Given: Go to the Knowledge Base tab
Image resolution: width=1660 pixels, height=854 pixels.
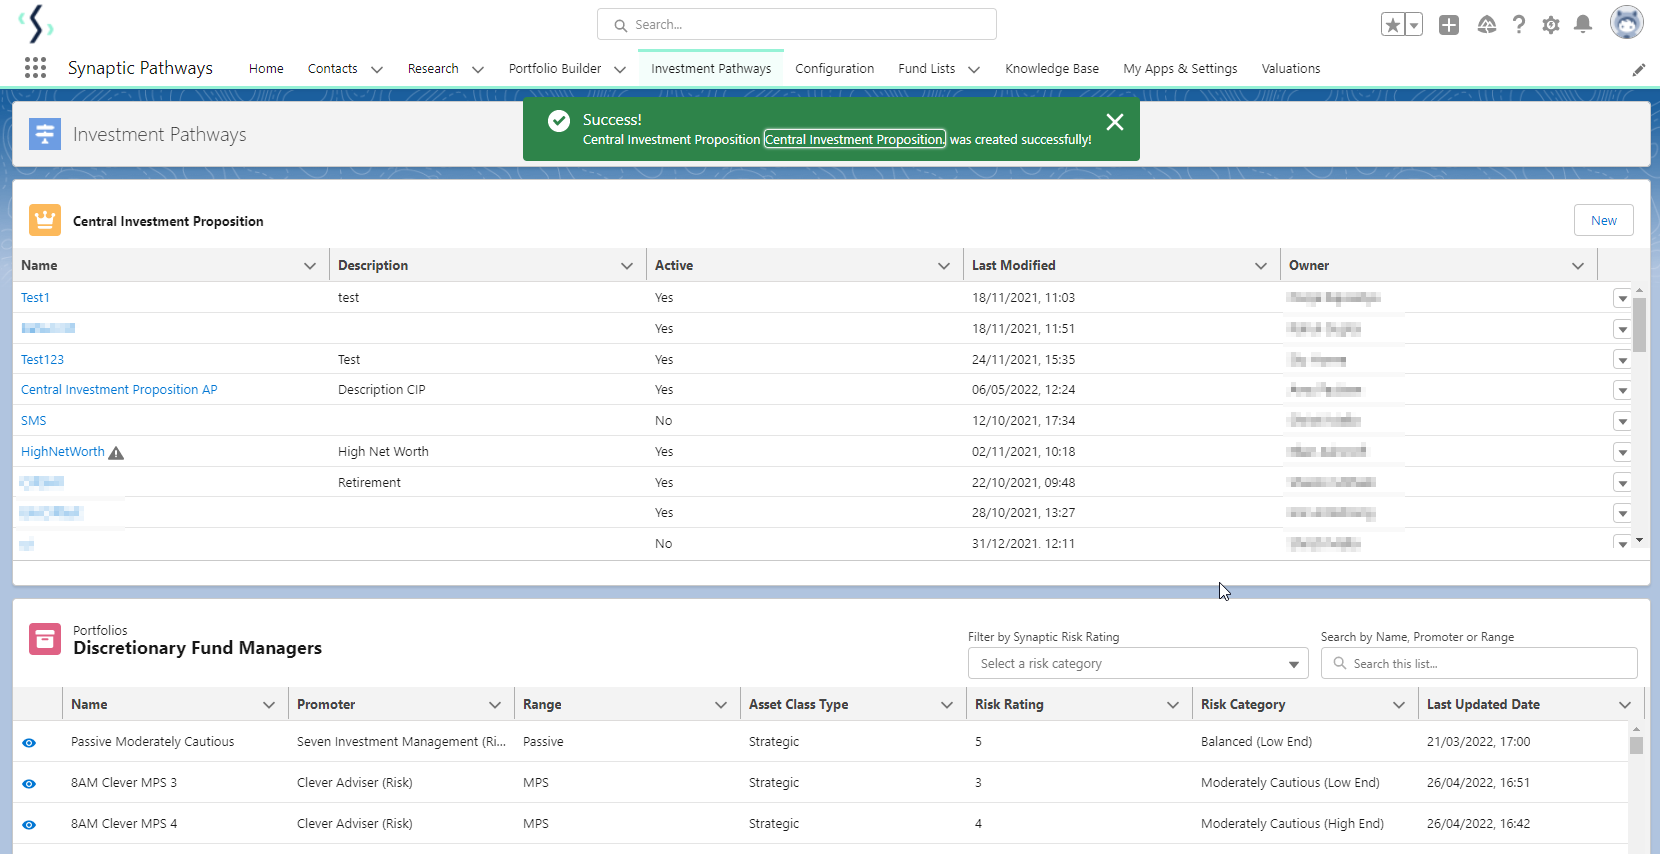Looking at the screenshot, I should coord(1051,69).
